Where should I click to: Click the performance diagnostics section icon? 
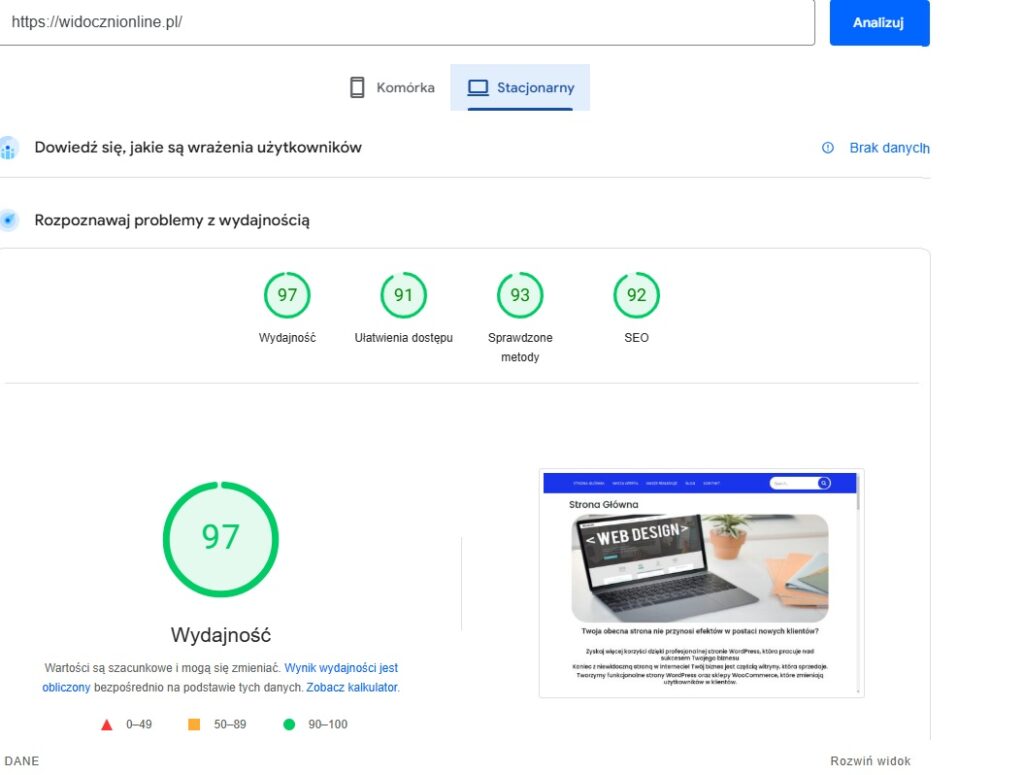point(8,219)
